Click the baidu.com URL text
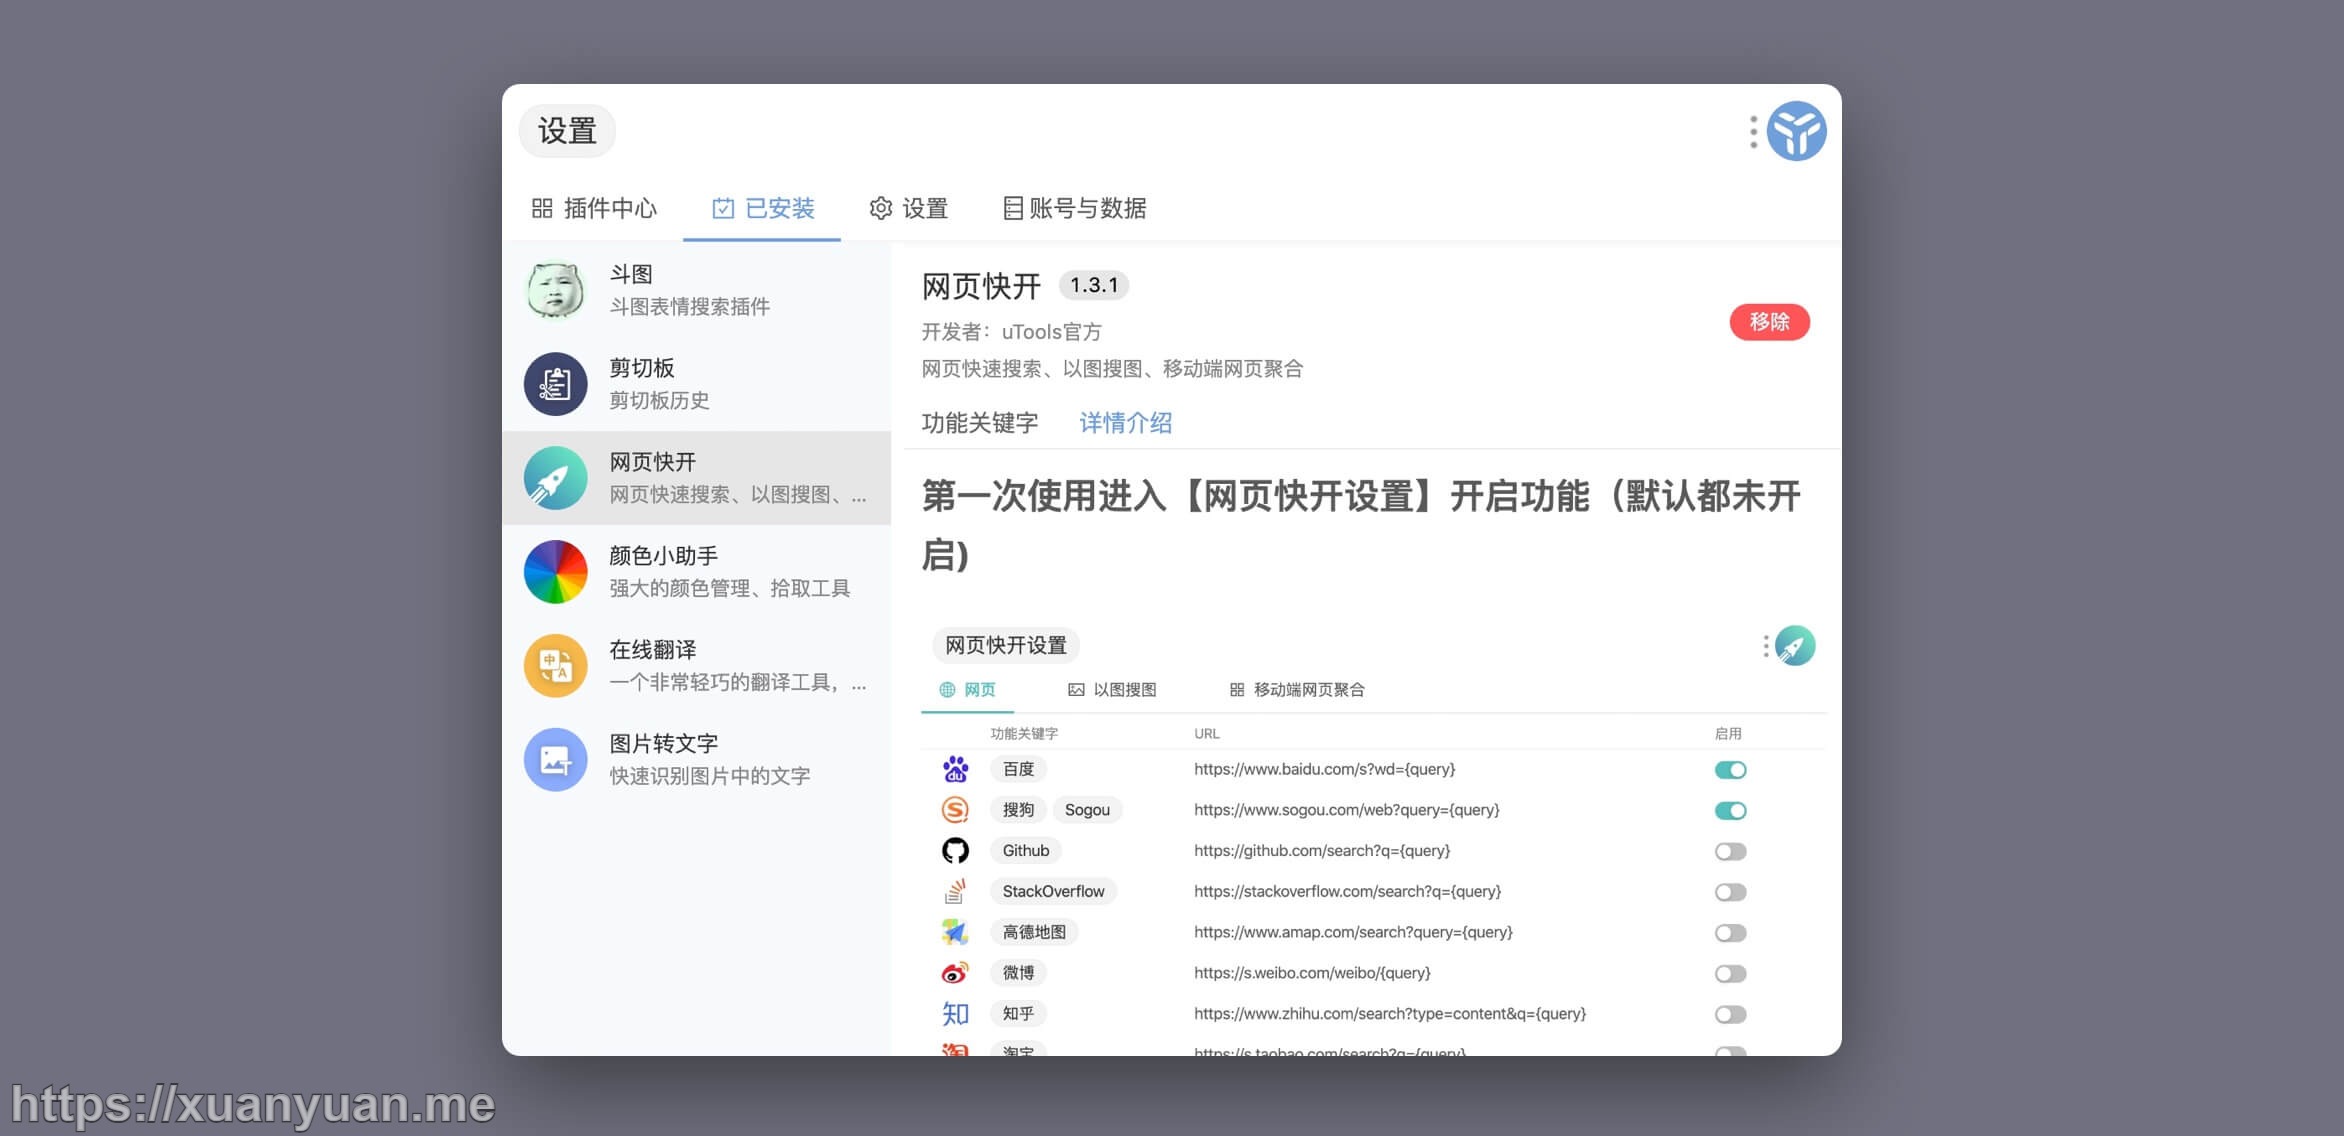The height and width of the screenshot is (1136, 2344). coord(1324,769)
